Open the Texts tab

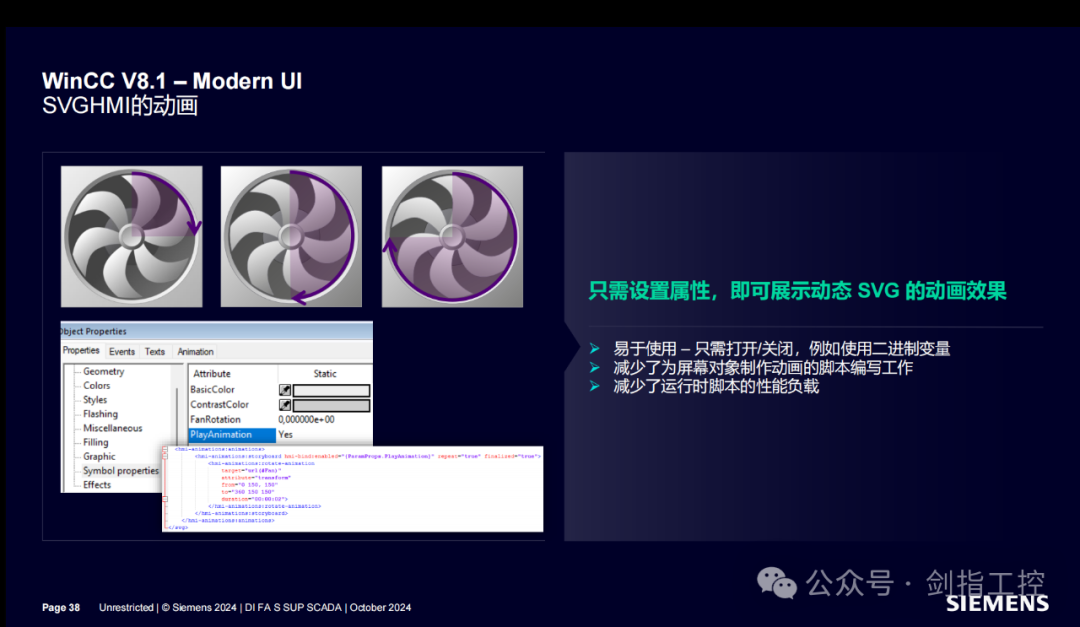(x=154, y=351)
